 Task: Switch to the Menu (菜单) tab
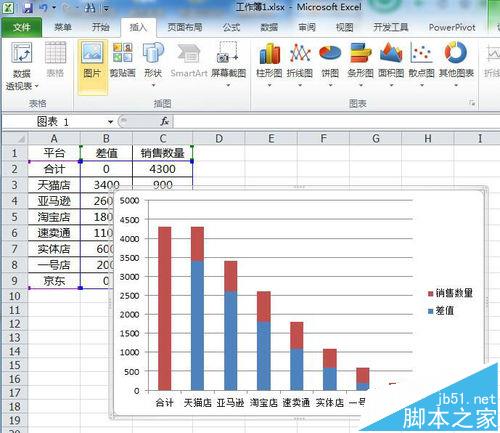(x=63, y=27)
